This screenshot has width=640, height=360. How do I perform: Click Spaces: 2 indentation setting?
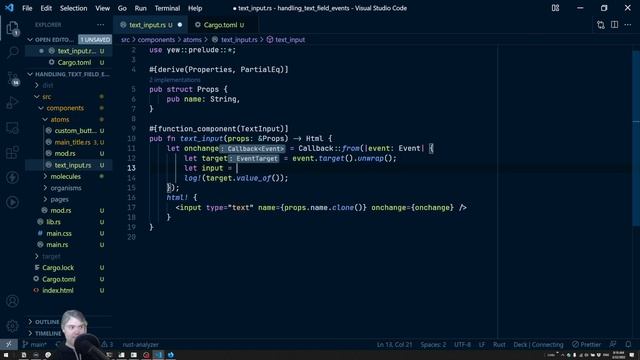(x=433, y=344)
